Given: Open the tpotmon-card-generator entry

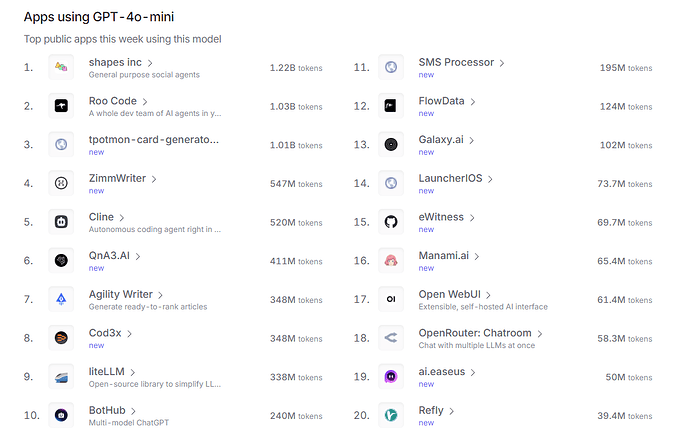Looking at the screenshot, I should (x=154, y=139).
